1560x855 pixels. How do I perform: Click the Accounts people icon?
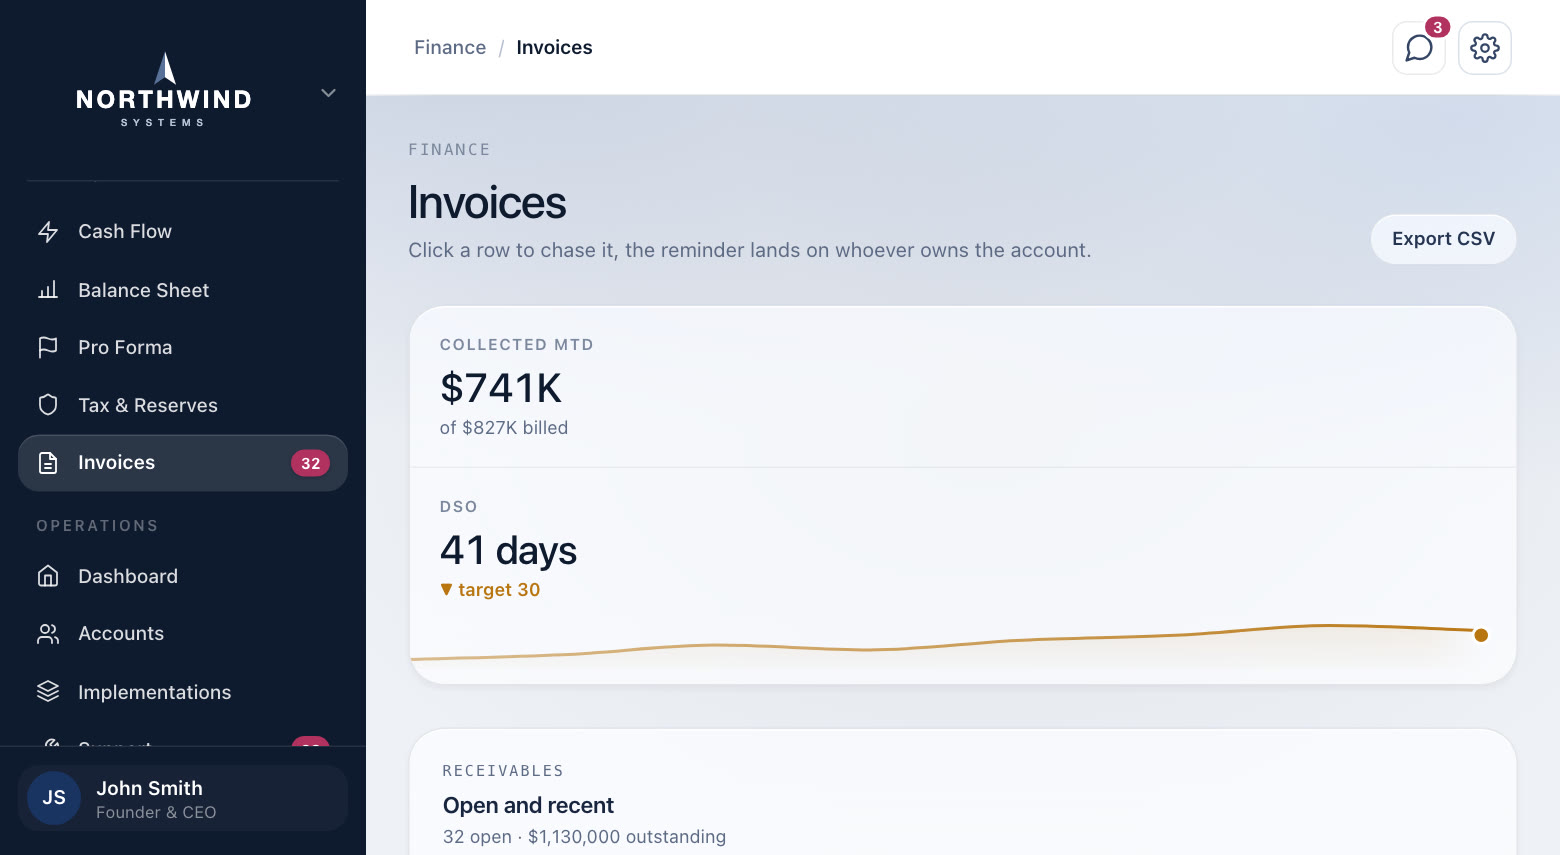coord(48,634)
